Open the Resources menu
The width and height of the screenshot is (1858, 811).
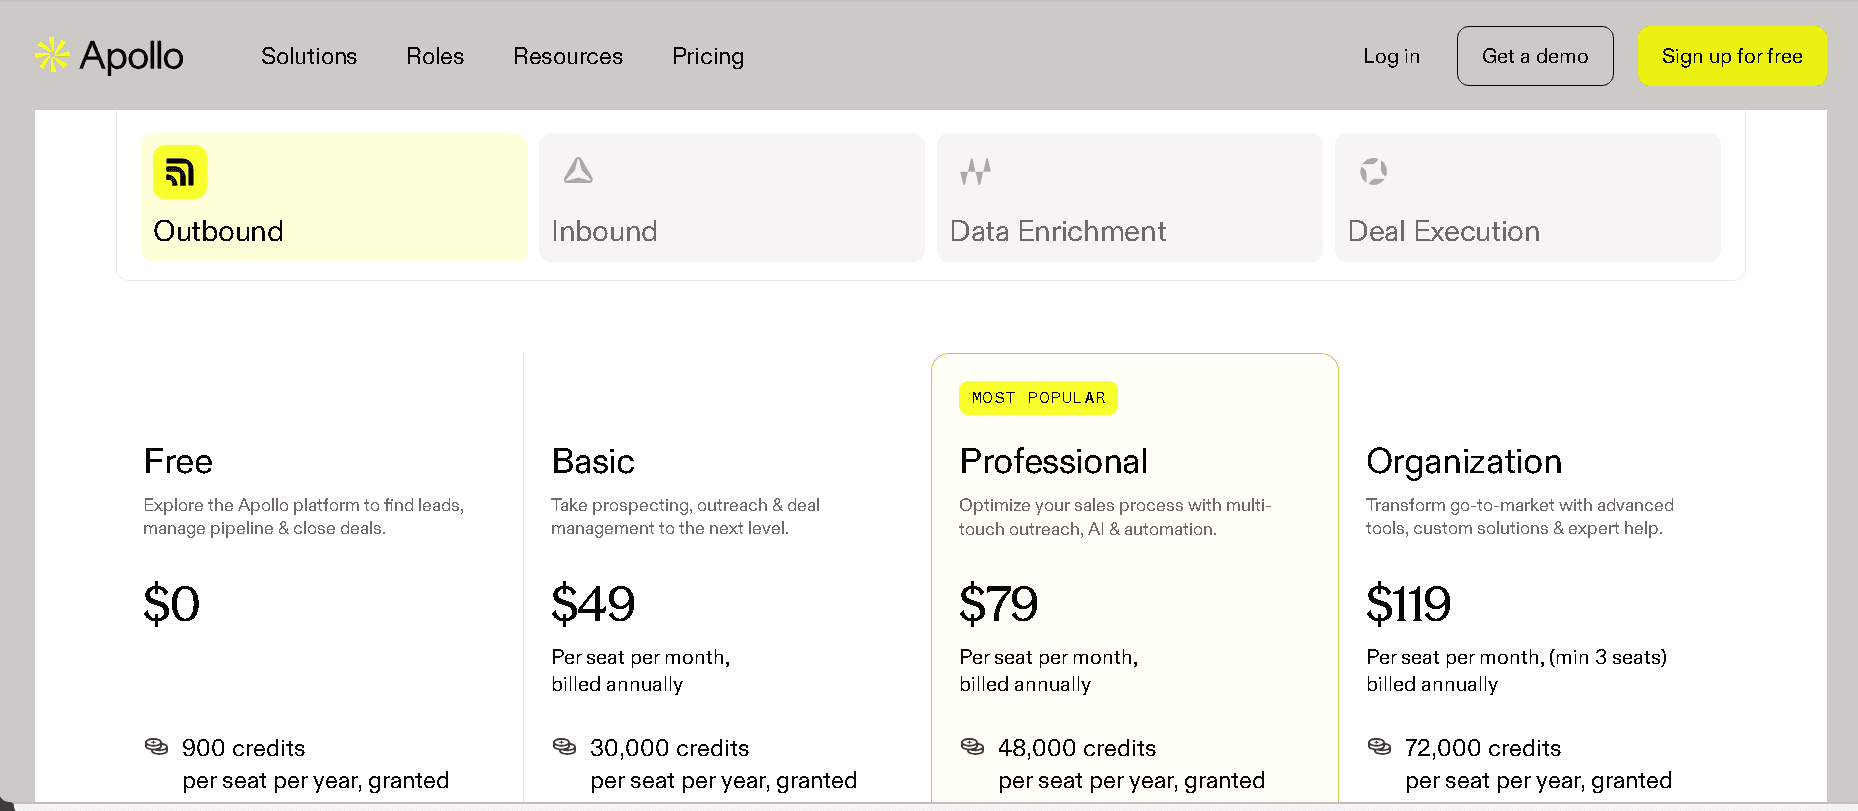(568, 56)
